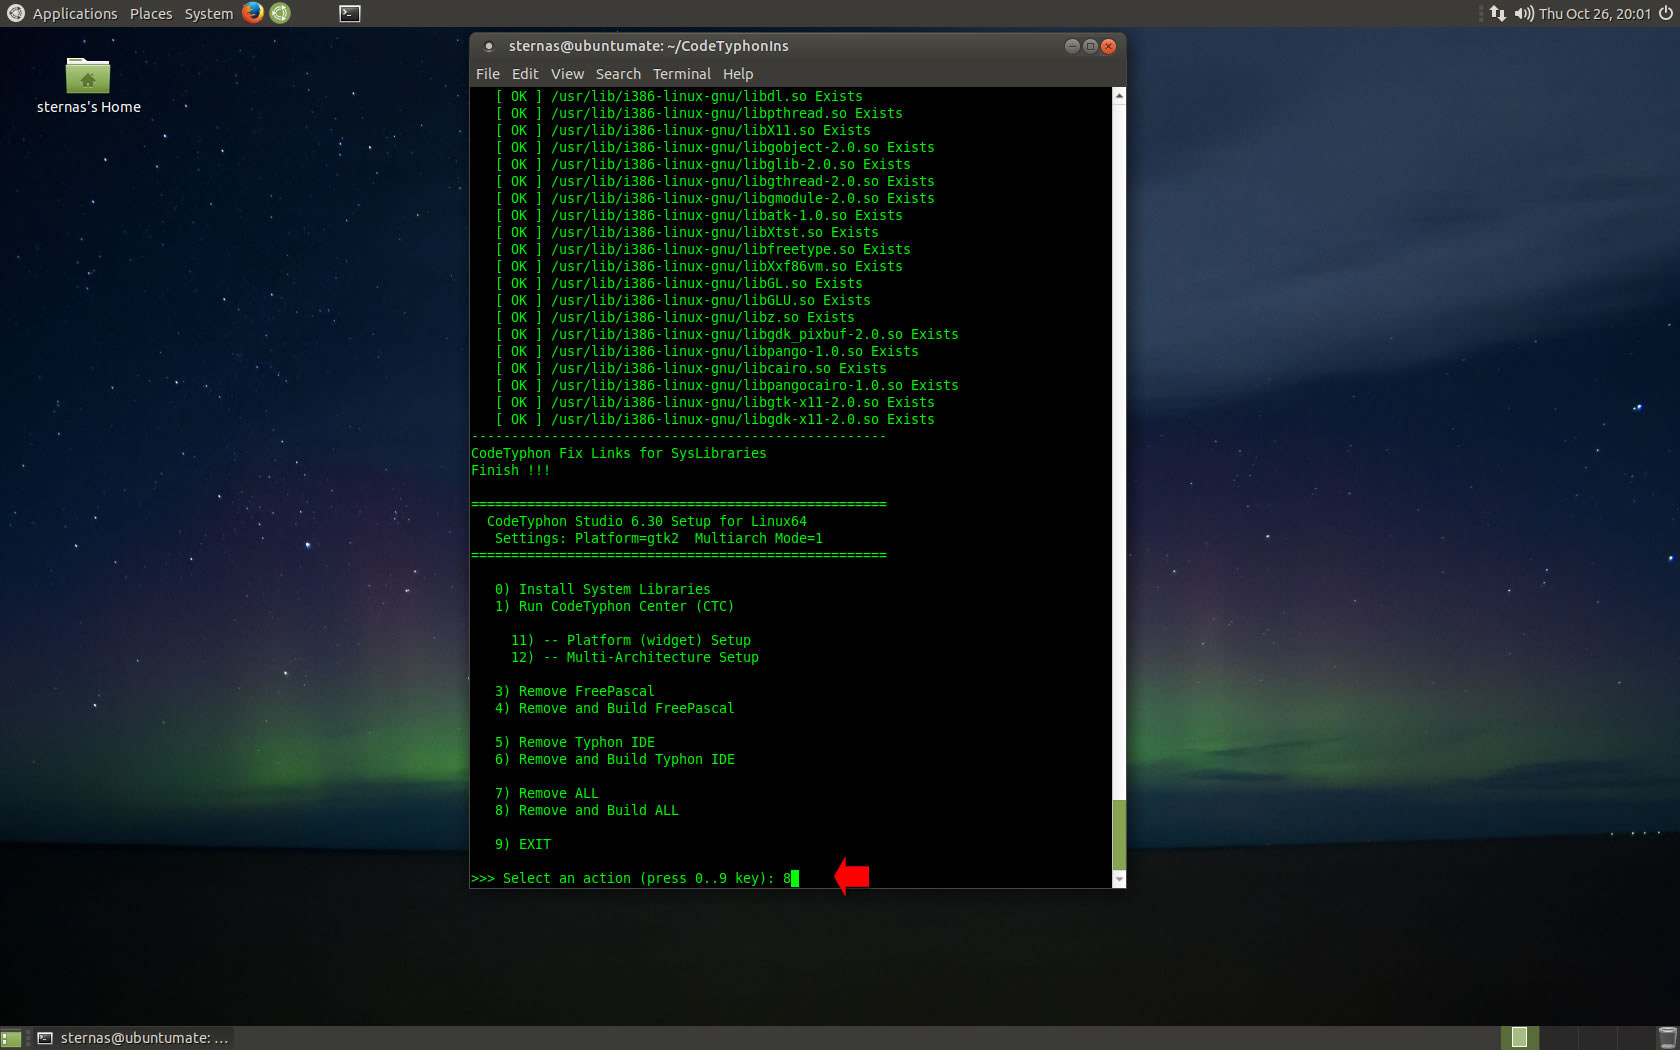Click the scrollbar track above the thumb
1680x1050 pixels.
pos(1119,450)
